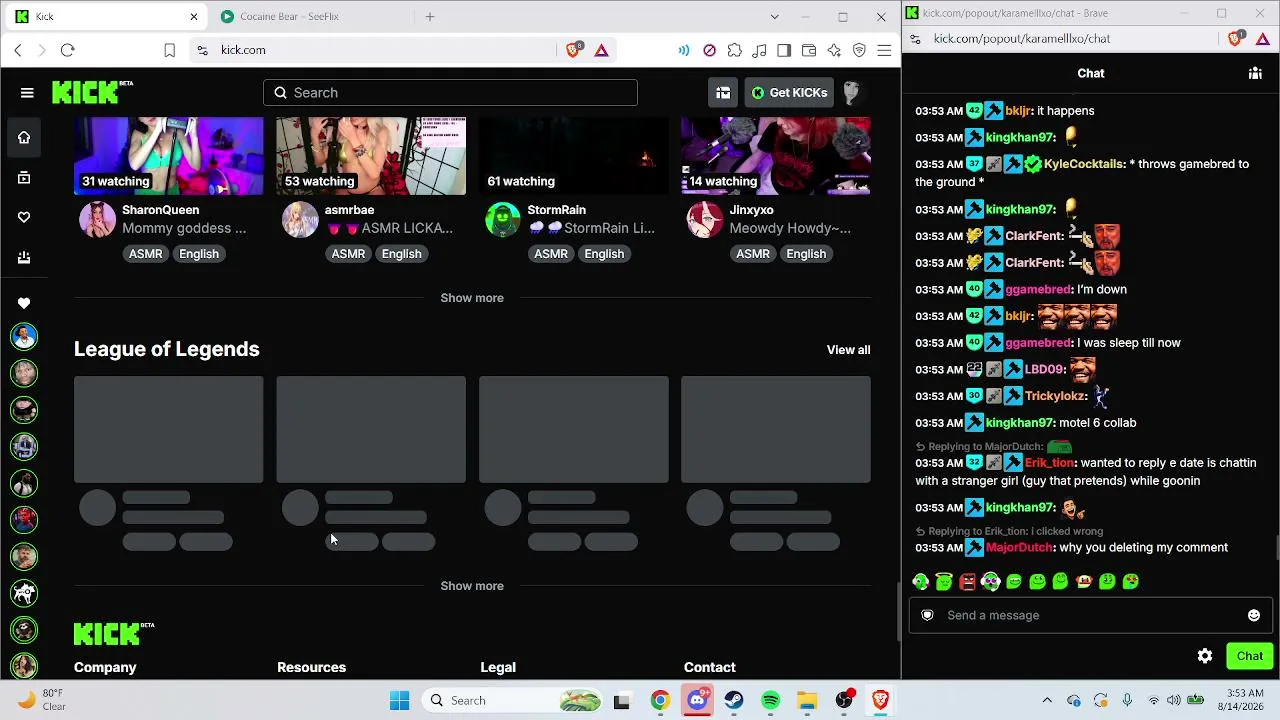Open site info icon left of kick.com

(x=203, y=50)
